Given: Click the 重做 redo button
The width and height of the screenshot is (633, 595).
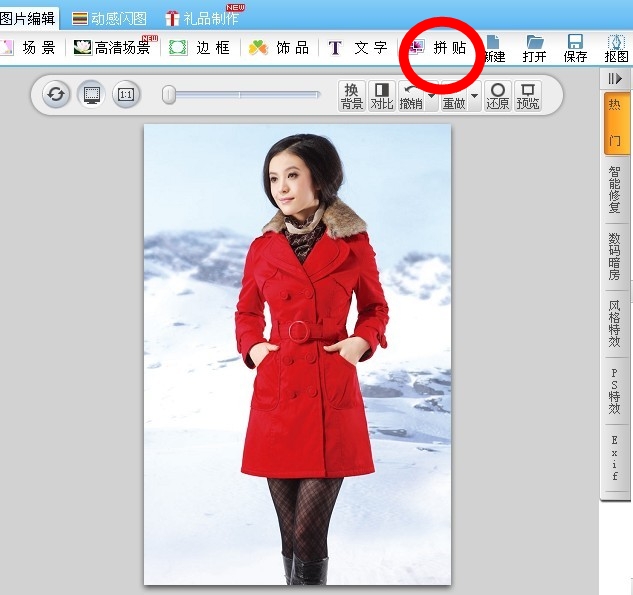Looking at the screenshot, I should pos(454,96).
